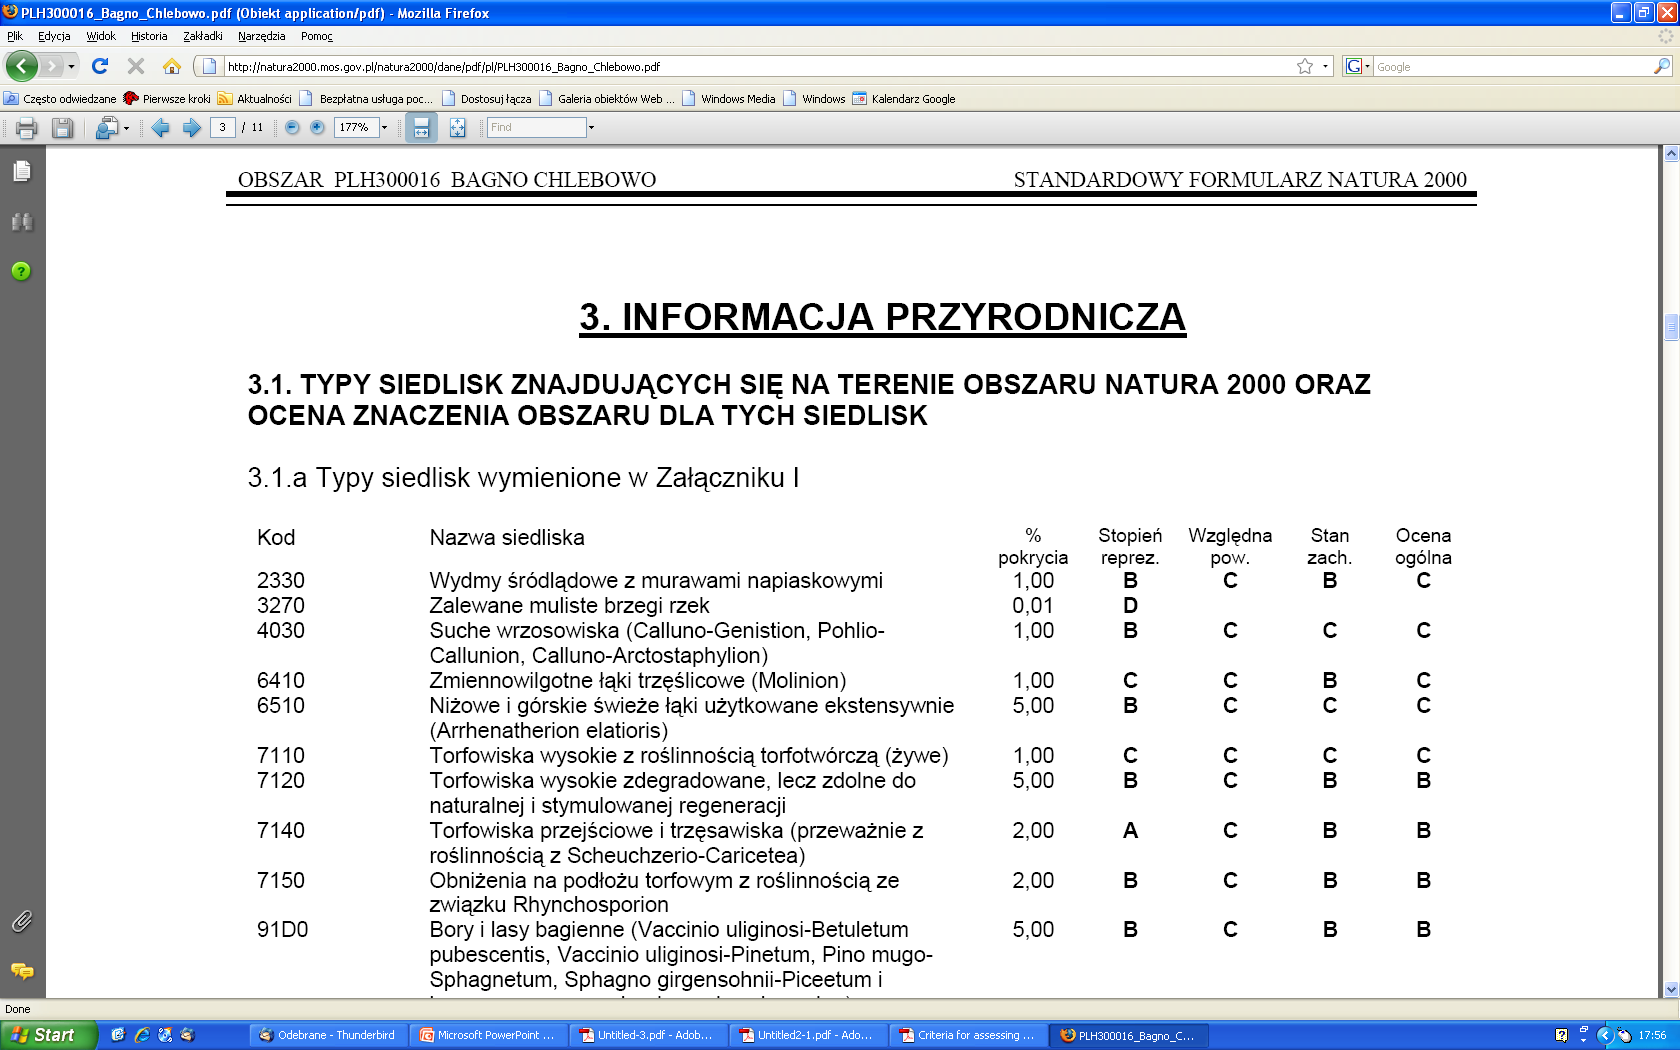Viewport: 1680px width, 1050px height.
Task: Open the Edycja menu
Action: (x=54, y=36)
